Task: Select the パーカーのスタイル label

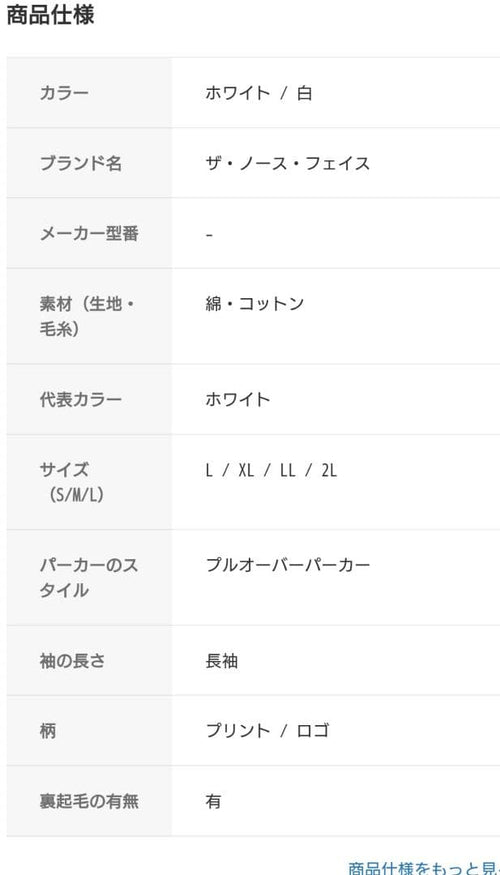Action: [x=89, y=578]
